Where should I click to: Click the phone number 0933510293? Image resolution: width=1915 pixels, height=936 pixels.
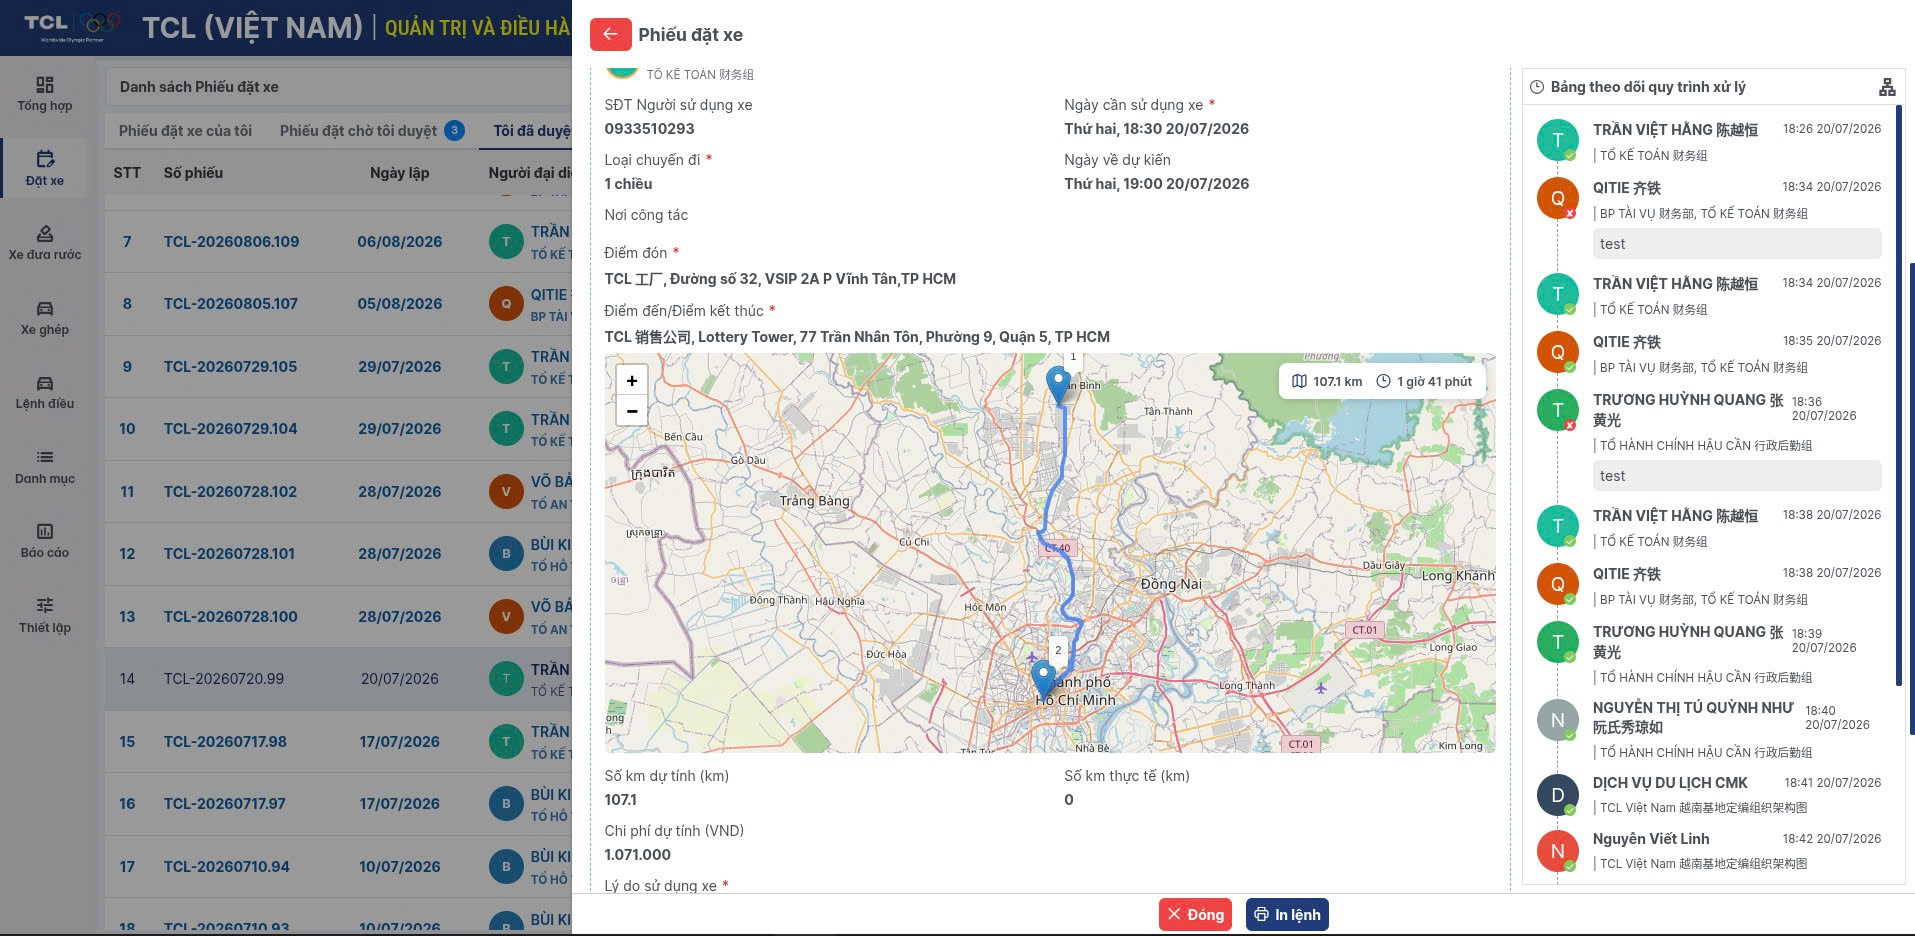pos(649,129)
